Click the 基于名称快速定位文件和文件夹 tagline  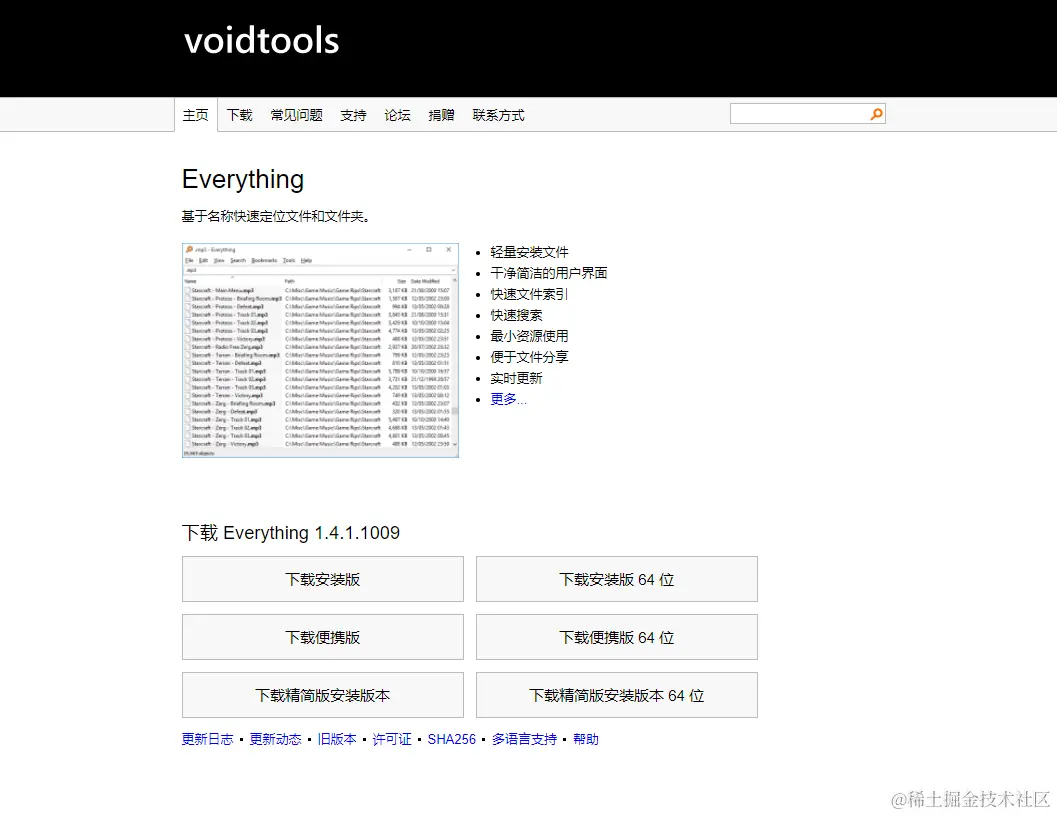(276, 216)
